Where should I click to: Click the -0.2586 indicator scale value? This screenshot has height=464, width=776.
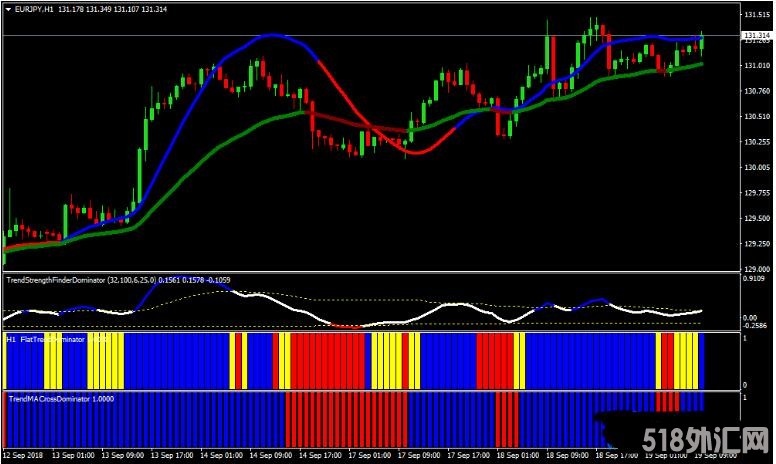pos(755,325)
